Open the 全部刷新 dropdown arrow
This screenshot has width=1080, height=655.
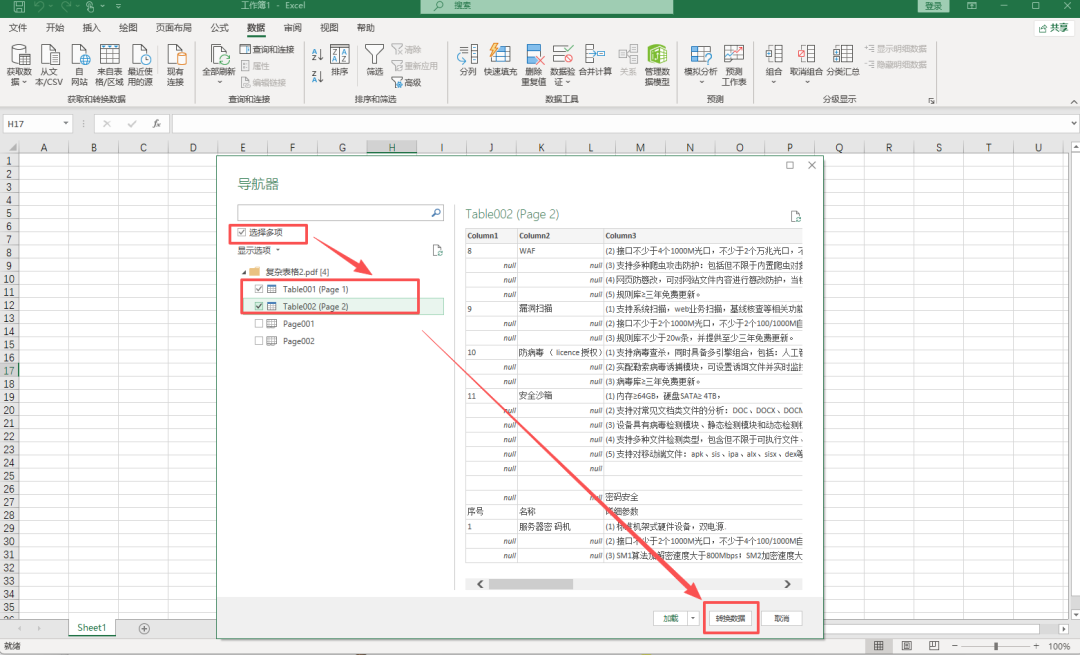(x=219, y=82)
